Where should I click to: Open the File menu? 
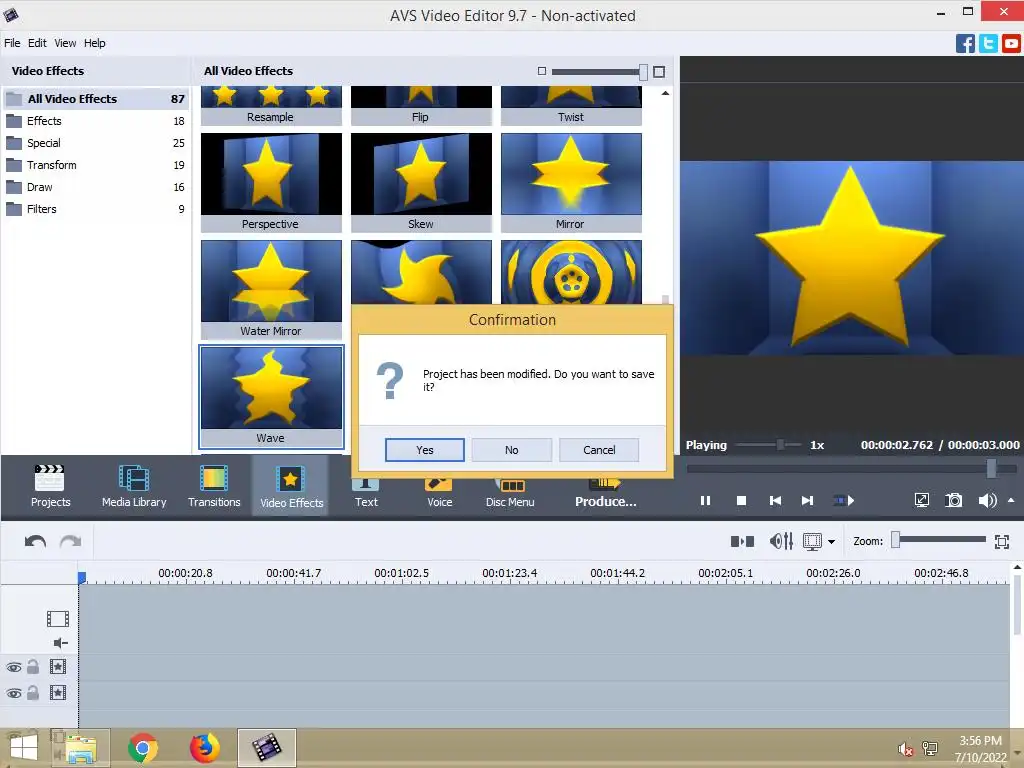pos(12,43)
